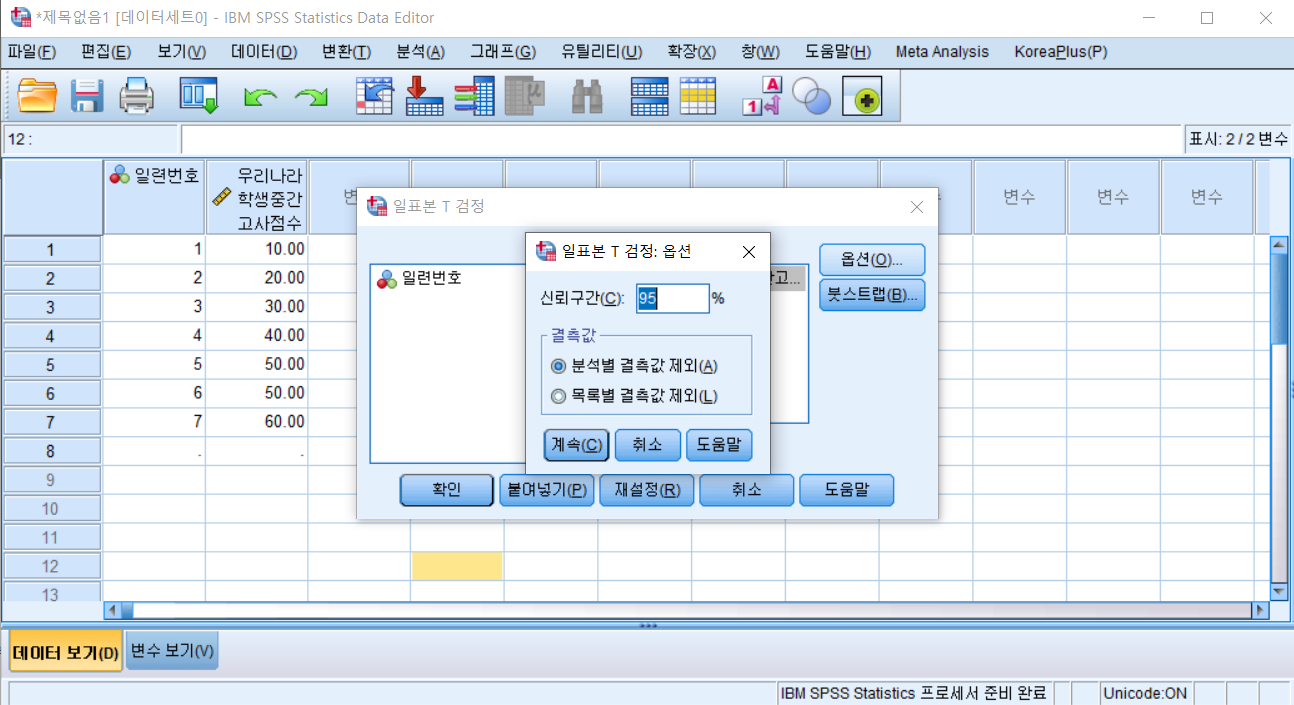Viewport: 1294px width, 705px height.
Task: Open the 보기(V) menu
Action: [x=181, y=52]
